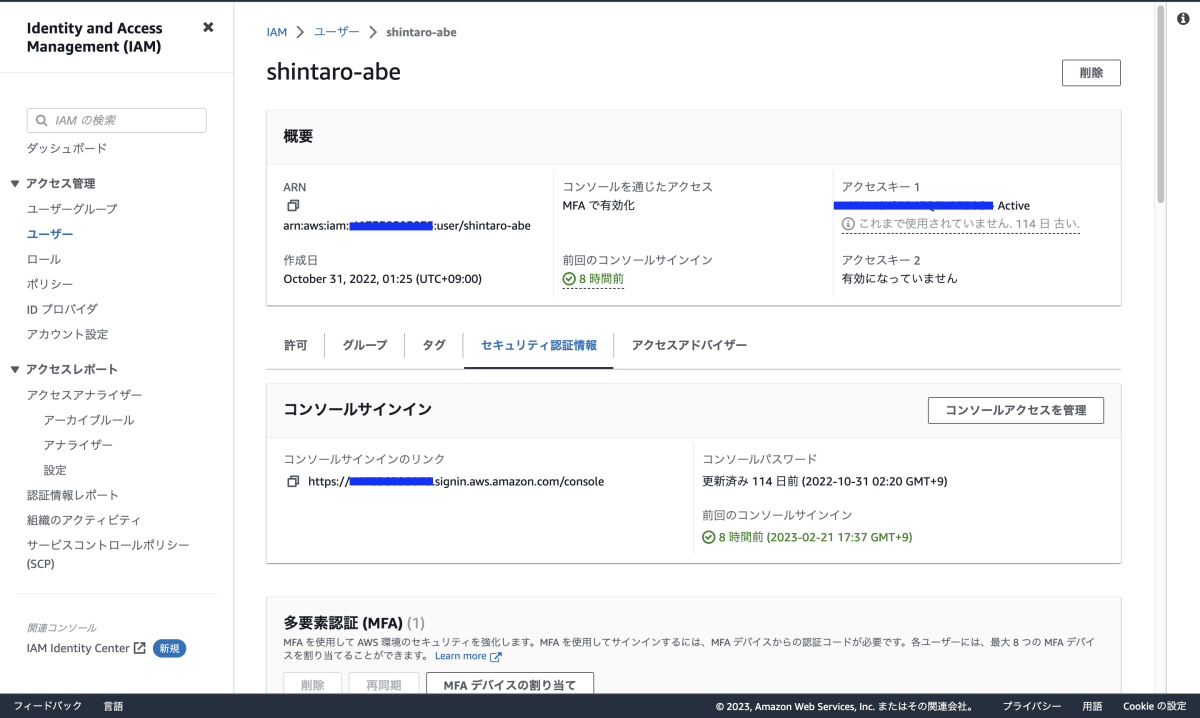This screenshot has width=1200, height=718.
Task: Click the page vertical scrollbar thumb
Action: point(1161,103)
